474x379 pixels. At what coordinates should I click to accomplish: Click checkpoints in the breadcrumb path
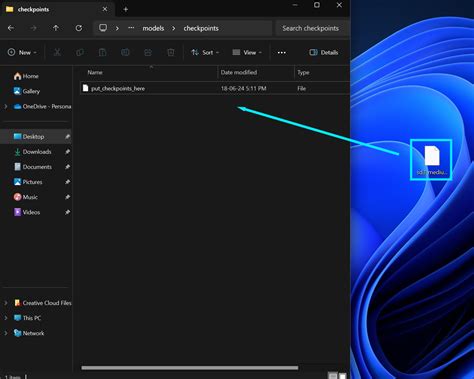pyautogui.click(x=201, y=28)
